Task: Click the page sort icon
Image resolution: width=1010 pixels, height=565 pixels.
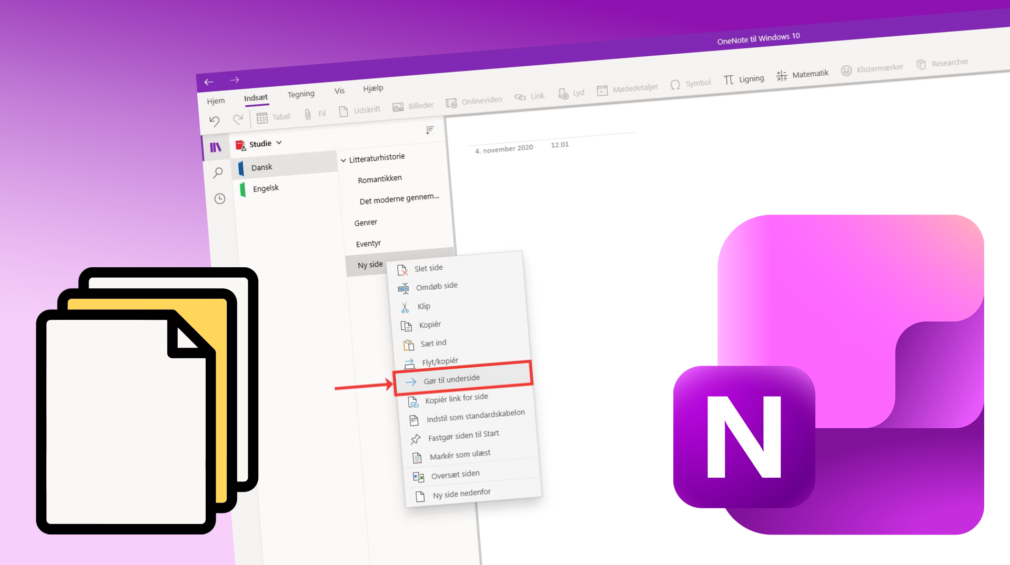Action: (430, 130)
